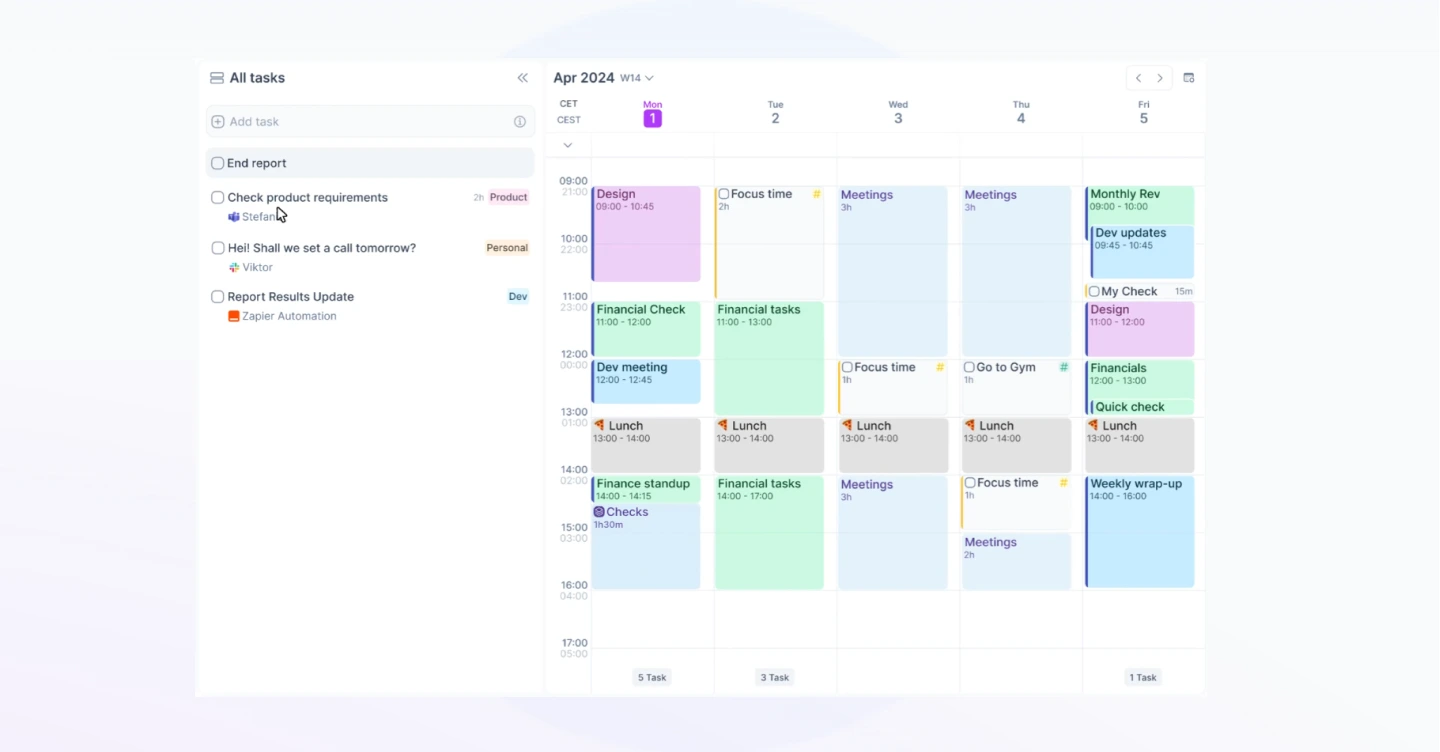
Task: Click hashtag icon on Go to Gym
Action: click(x=1064, y=368)
